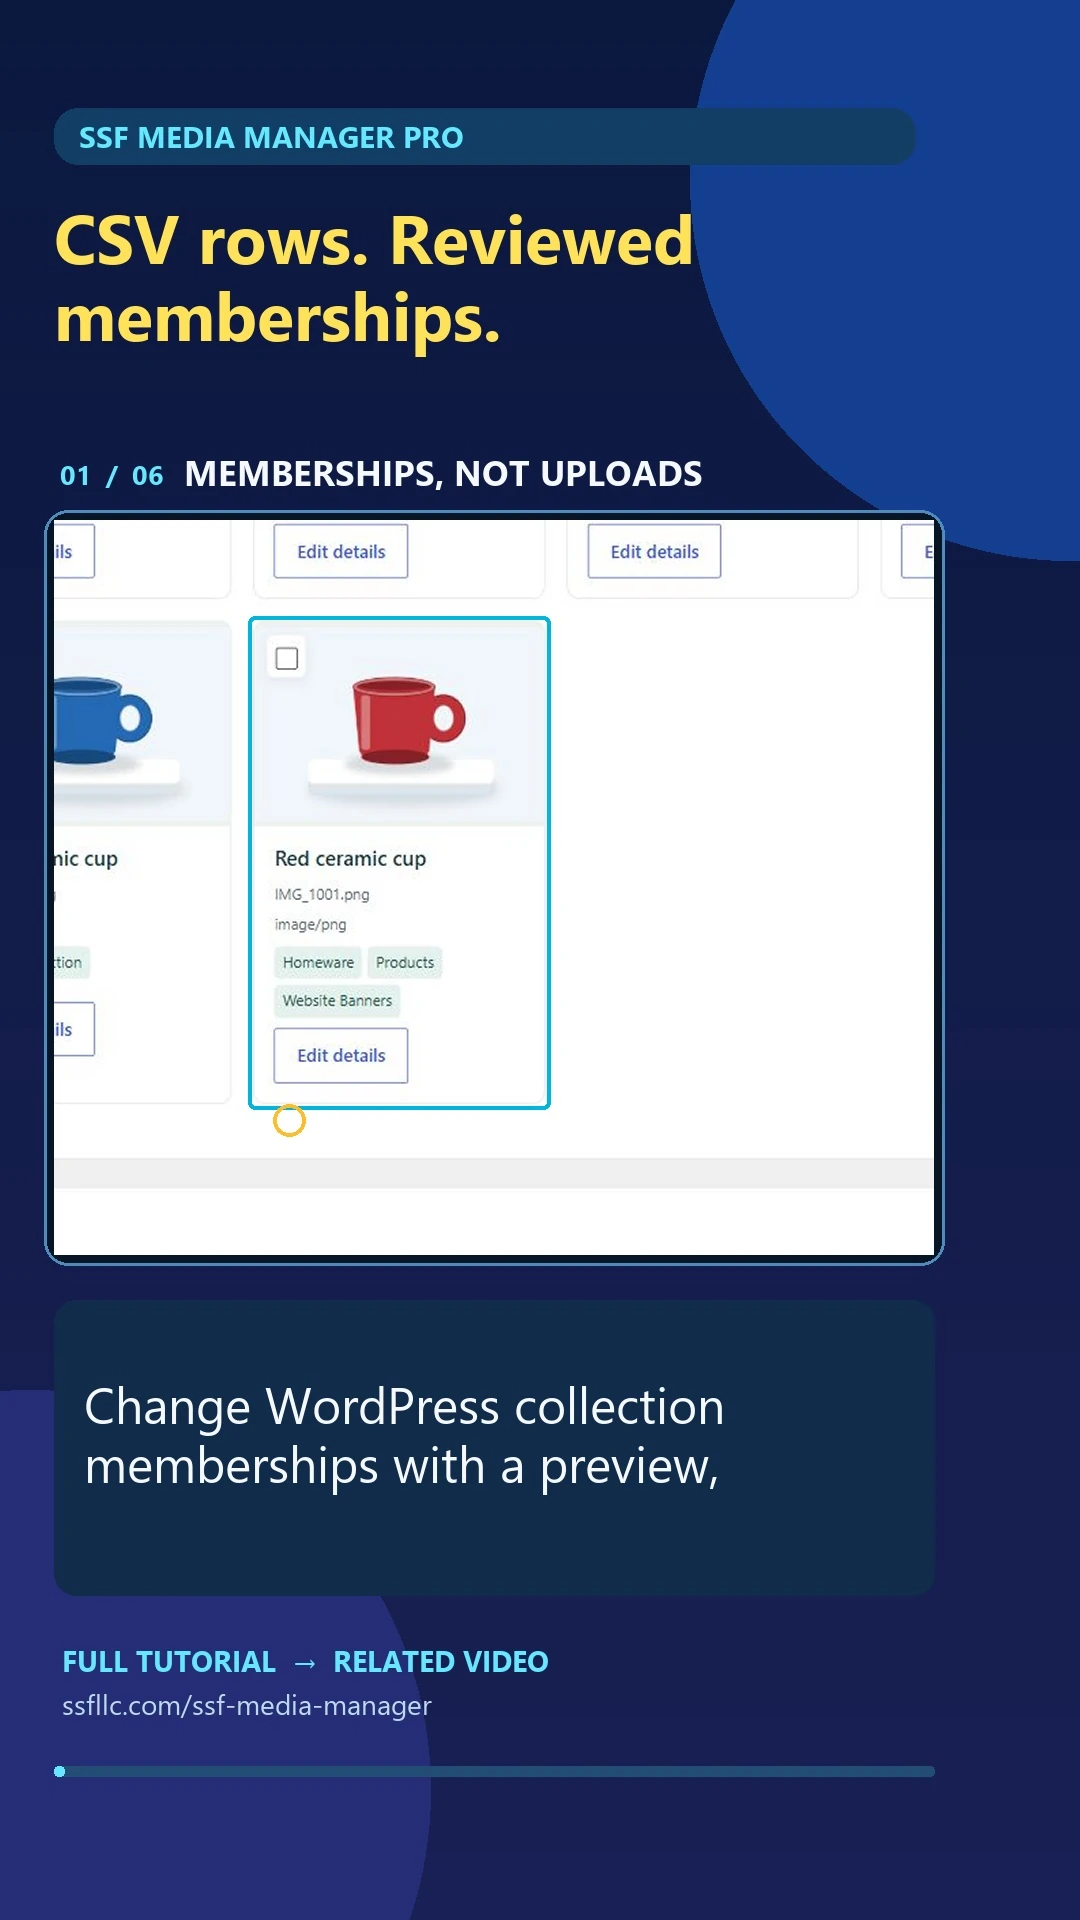Select the IMG_1001.png filename text

coord(322,894)
